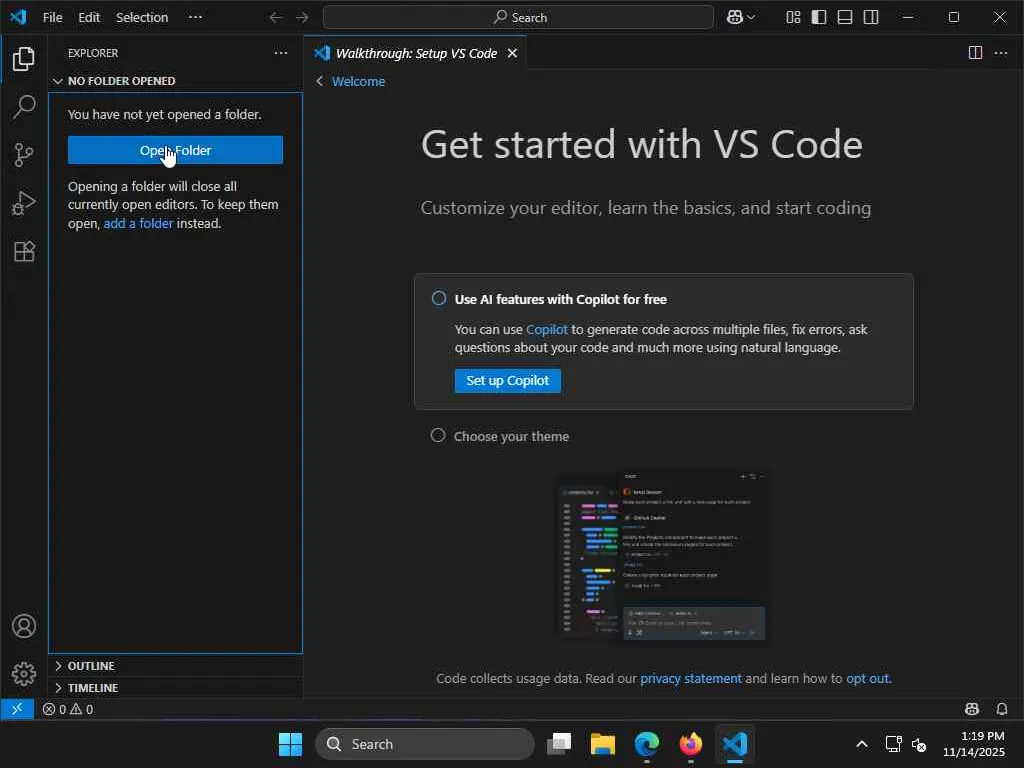Open the Copilot link in description
The height and width of the screenshot is (768, 1024).
point(547,329)
